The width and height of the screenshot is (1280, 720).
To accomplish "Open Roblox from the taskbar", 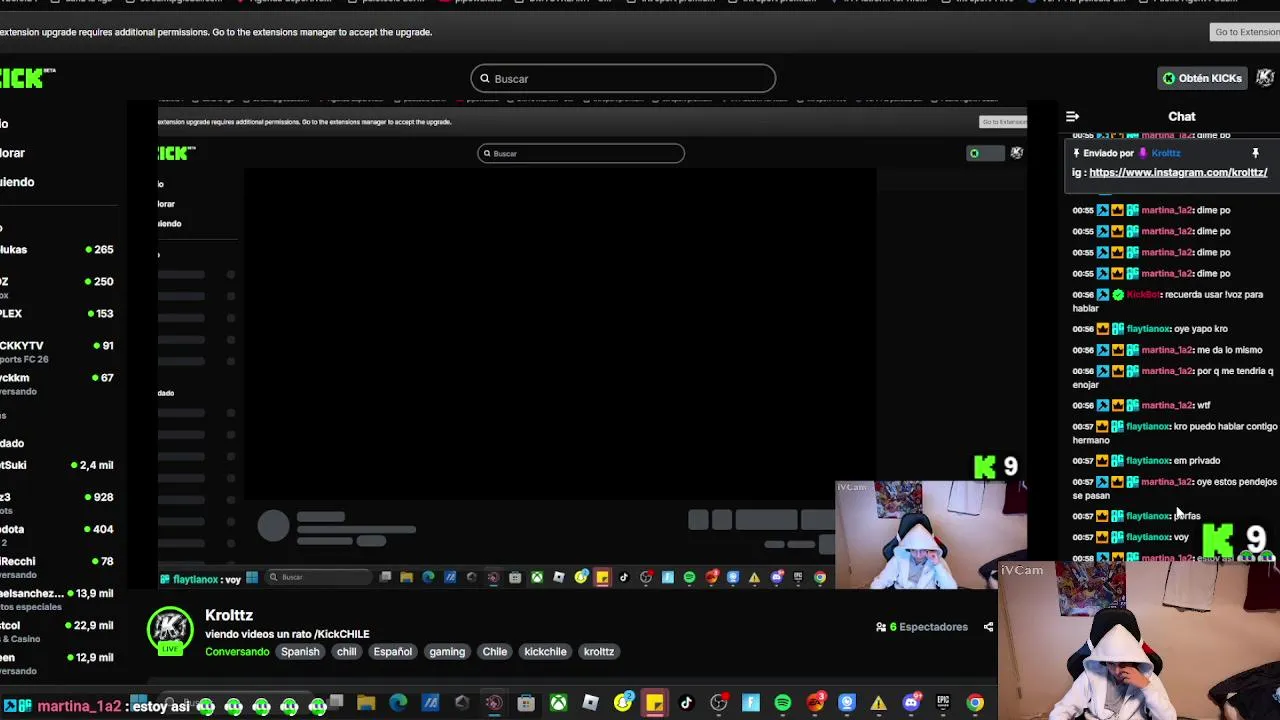I will [590, 703].
